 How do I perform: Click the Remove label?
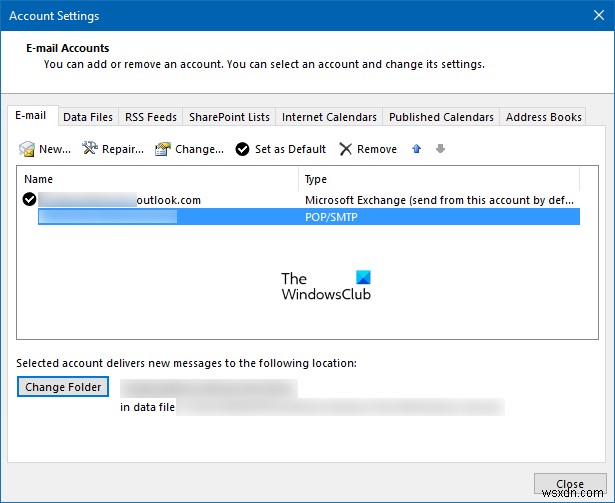click(377, 149)
